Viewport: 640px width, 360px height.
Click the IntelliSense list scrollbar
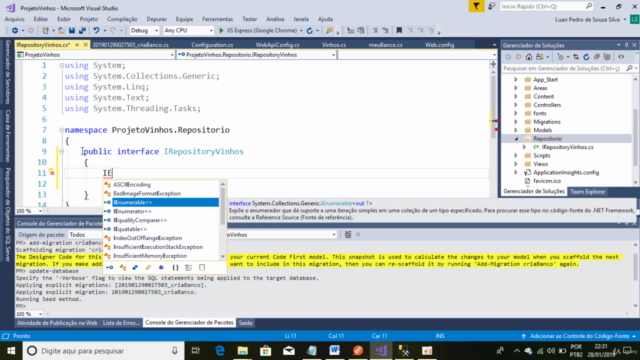tap(222, 220)
